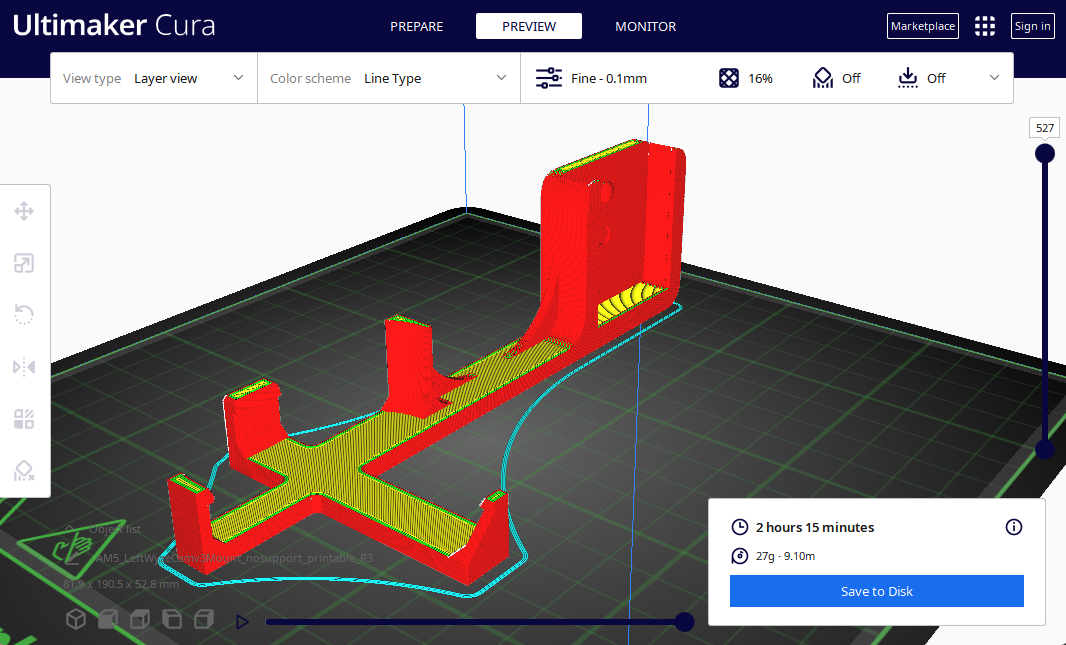Open the Marketplace
The width and height of the screenshot is (1066, 645).
point(922,26)
